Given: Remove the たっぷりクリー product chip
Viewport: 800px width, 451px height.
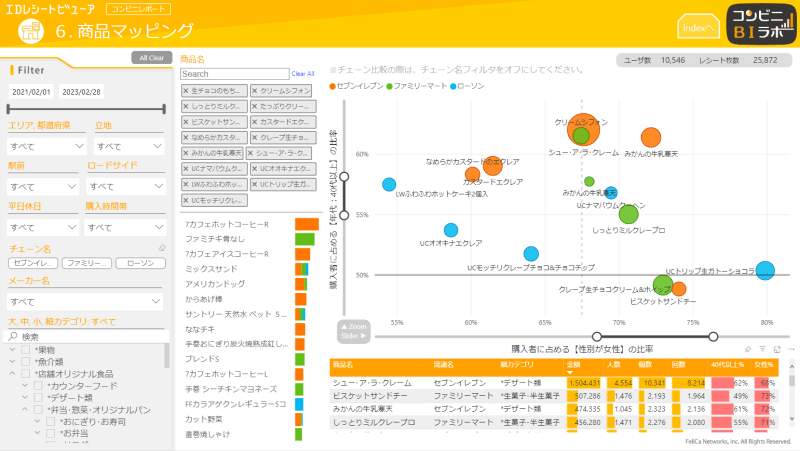Looking at the screenshot, I should (255, 107).
